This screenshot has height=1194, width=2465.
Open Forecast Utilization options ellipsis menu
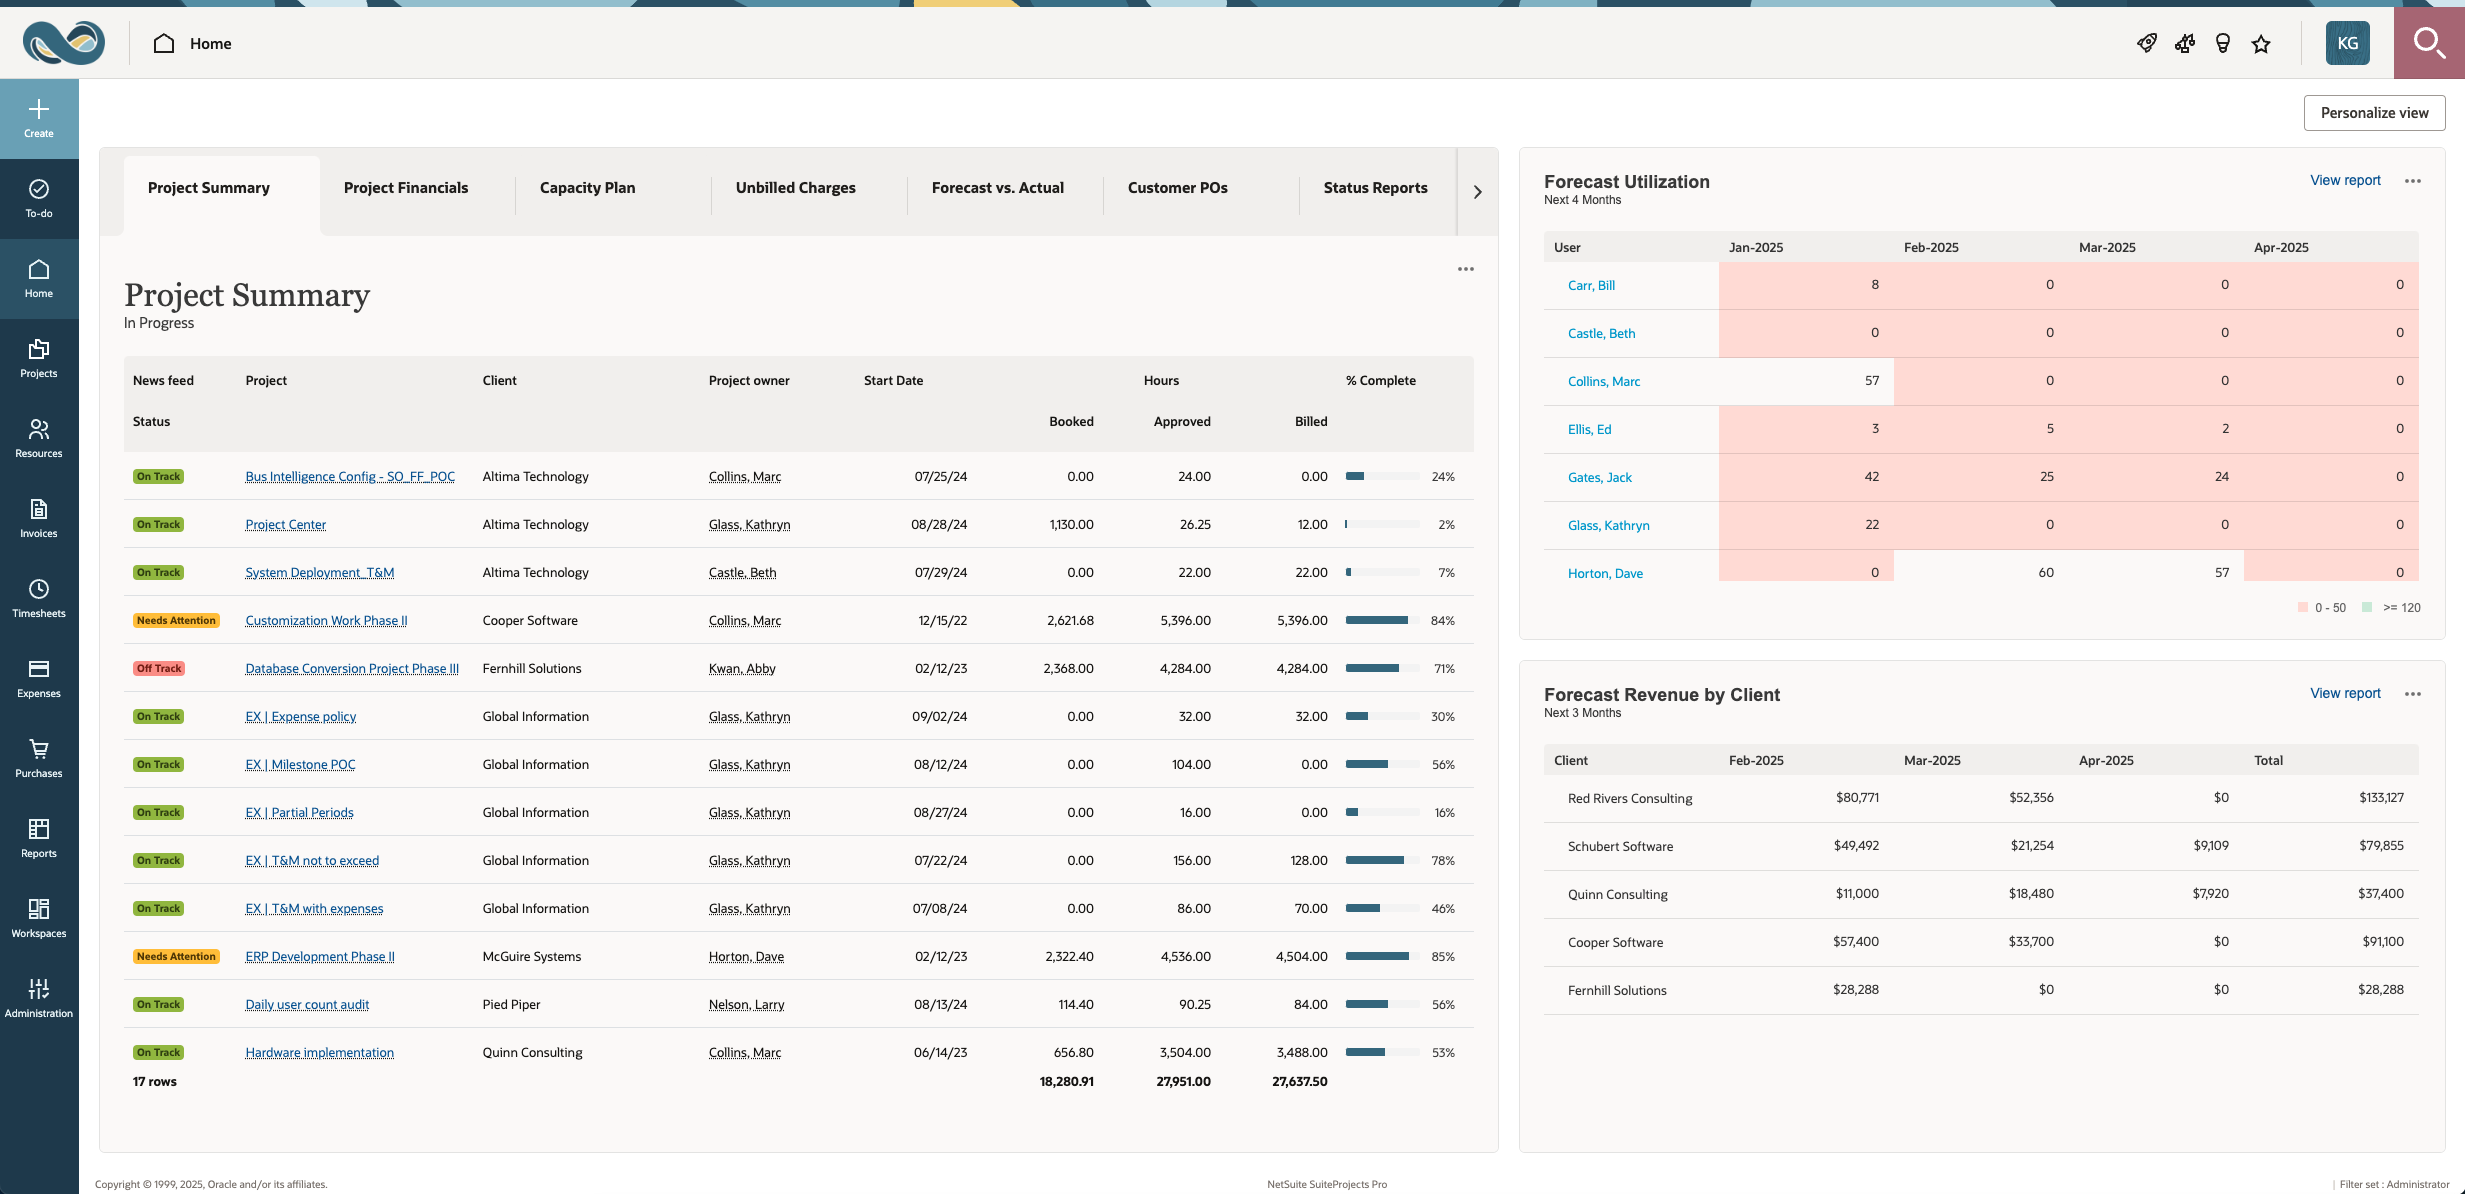pyautogui.click(x=2413, y=181)
